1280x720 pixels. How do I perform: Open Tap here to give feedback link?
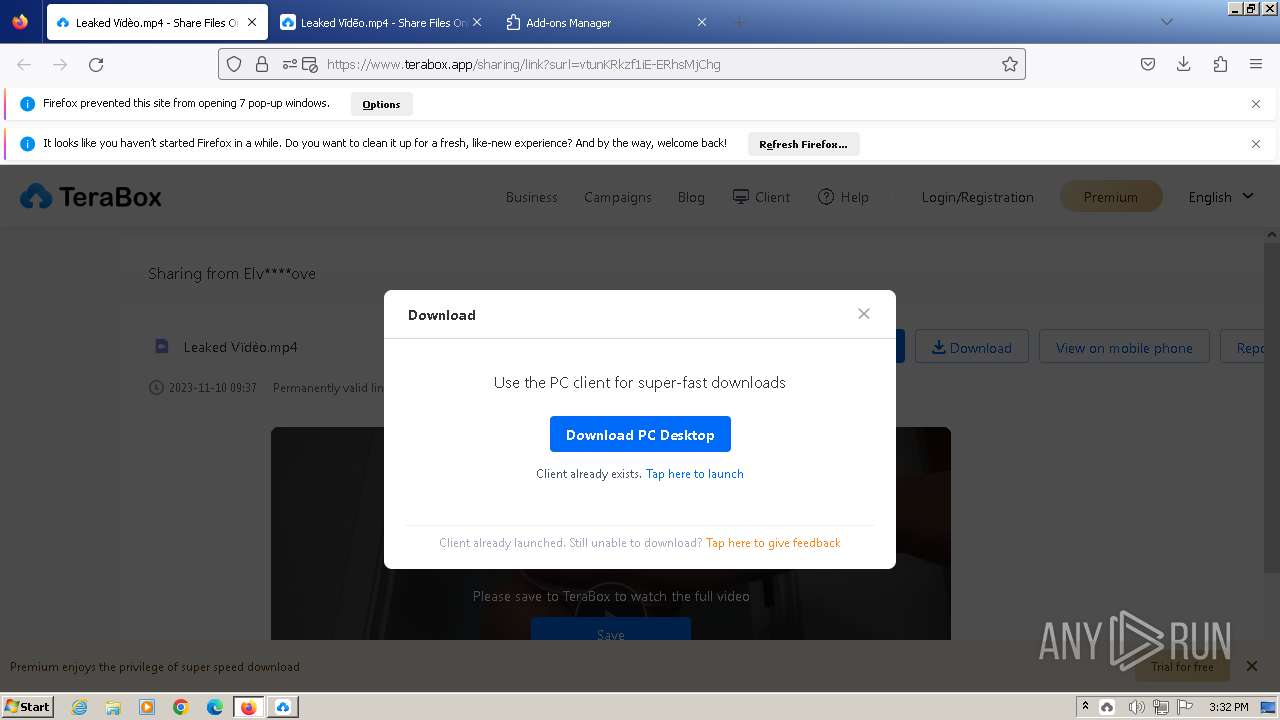click(x=773, y=543)
